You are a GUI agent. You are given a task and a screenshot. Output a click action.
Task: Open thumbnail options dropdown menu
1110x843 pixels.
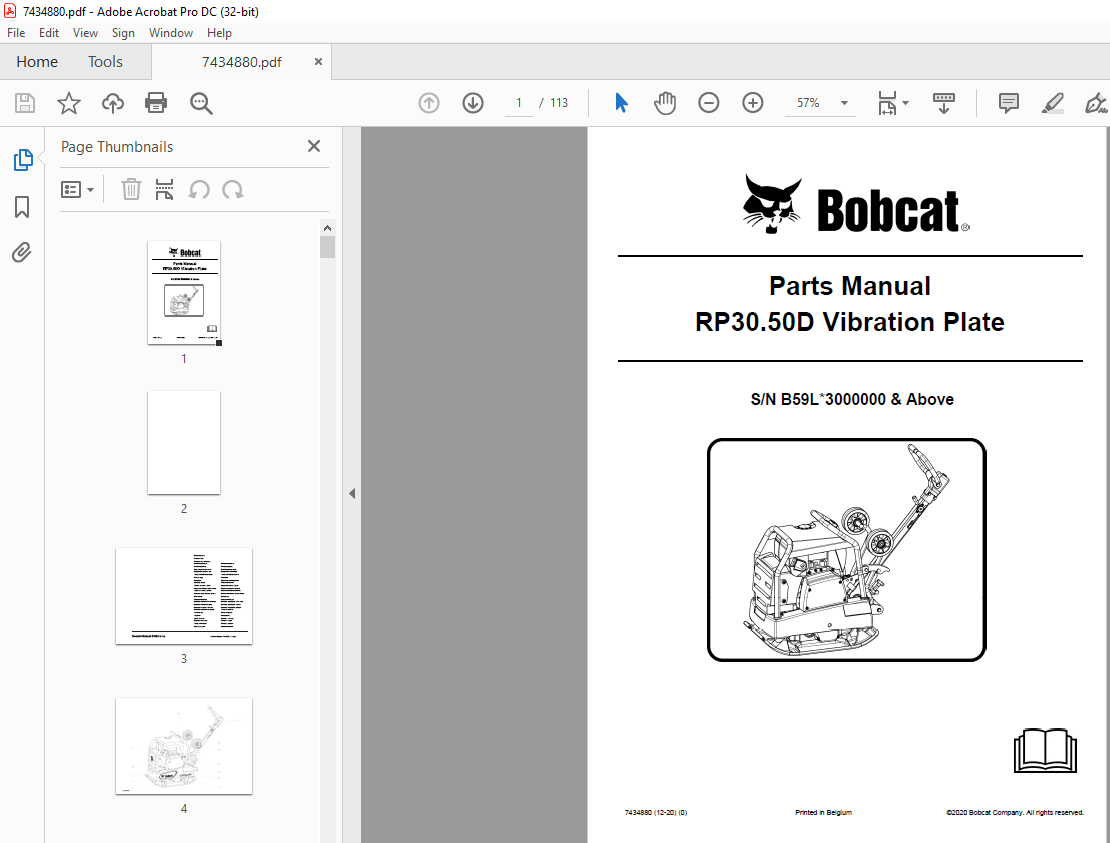click(77, 190)
